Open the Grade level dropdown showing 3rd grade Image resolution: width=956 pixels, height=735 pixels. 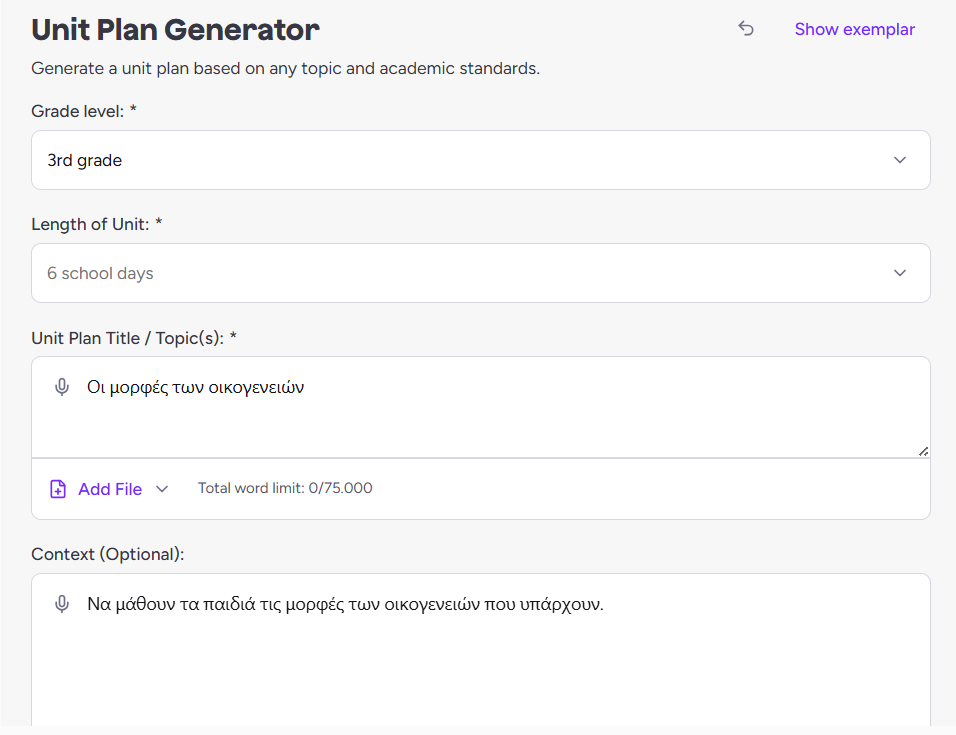coord(480,160)
